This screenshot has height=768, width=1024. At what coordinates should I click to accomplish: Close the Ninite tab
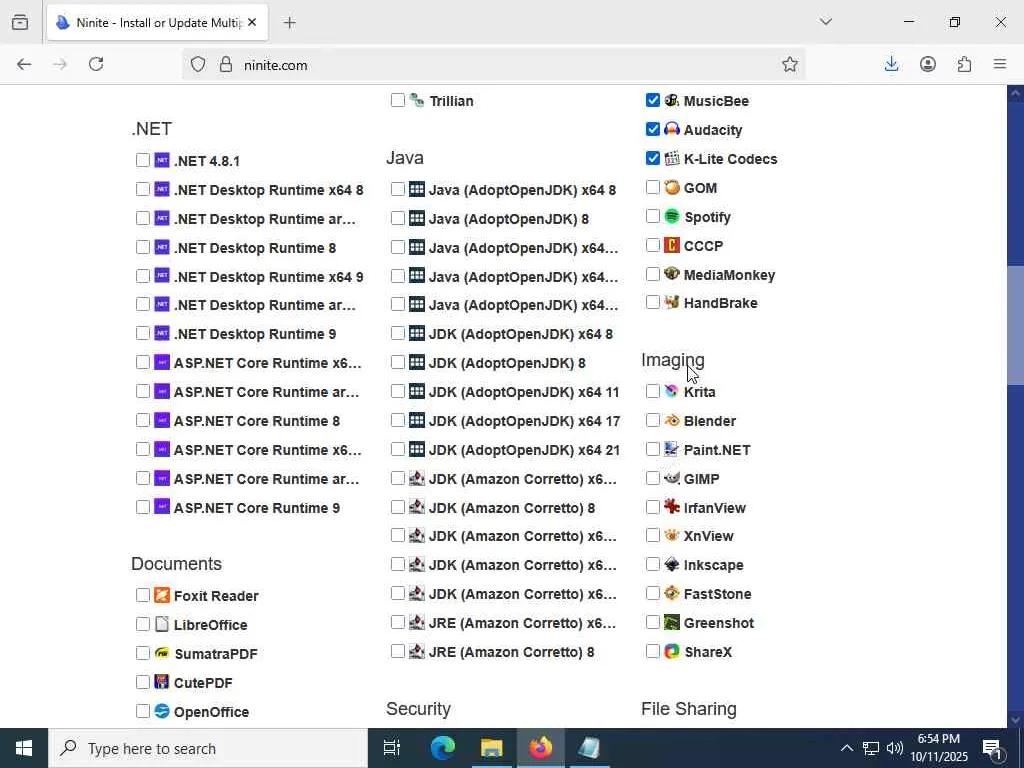coord(252,23)
